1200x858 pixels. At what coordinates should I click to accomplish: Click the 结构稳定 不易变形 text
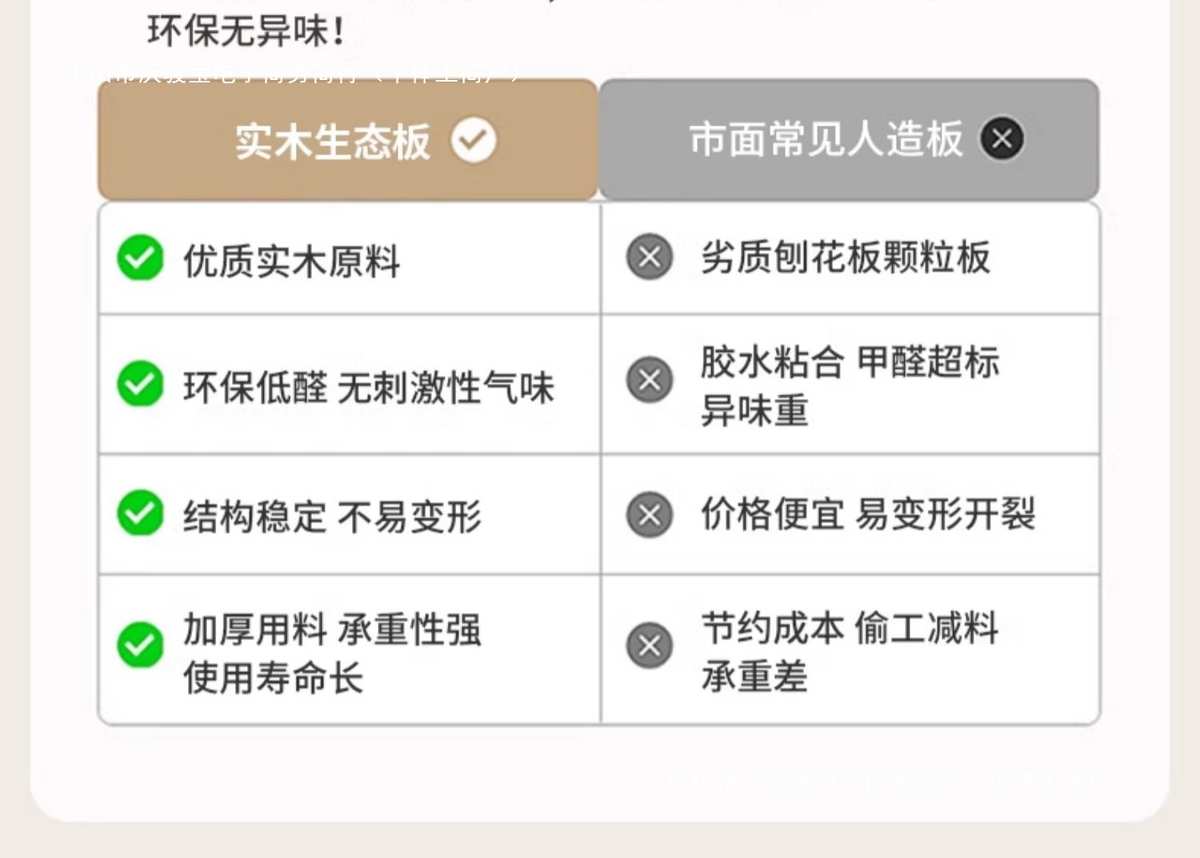pyautogui.click(x=332, y=517)
